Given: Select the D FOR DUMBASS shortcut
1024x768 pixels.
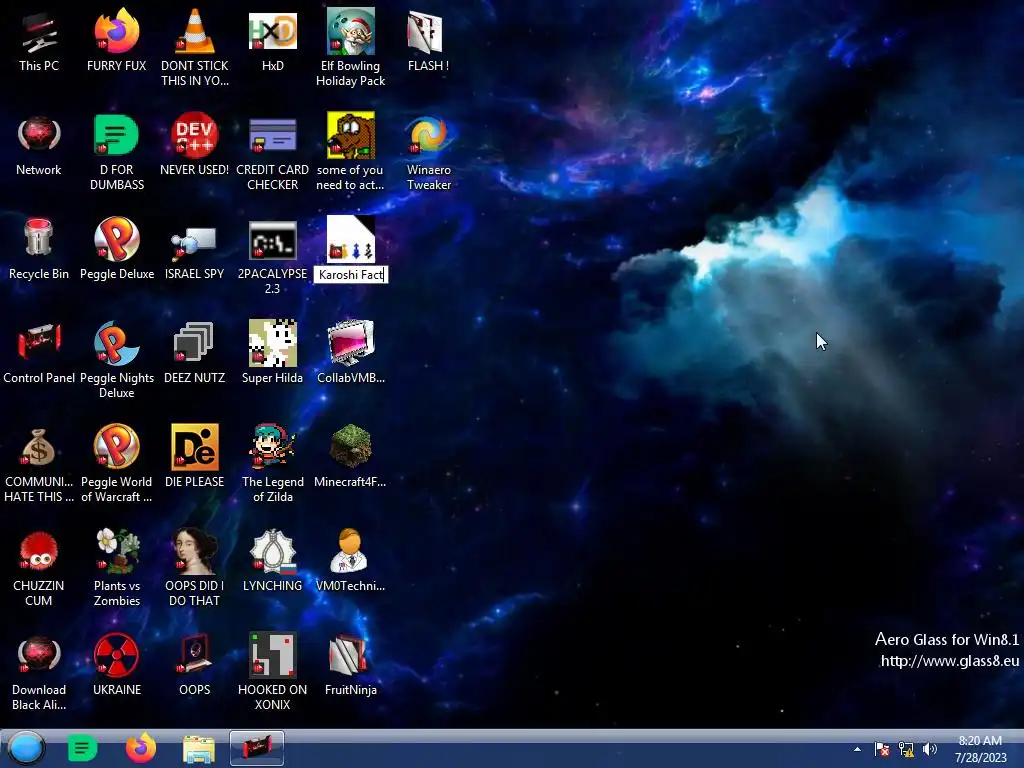Looking at the screenshot, I should click(116, 152).
